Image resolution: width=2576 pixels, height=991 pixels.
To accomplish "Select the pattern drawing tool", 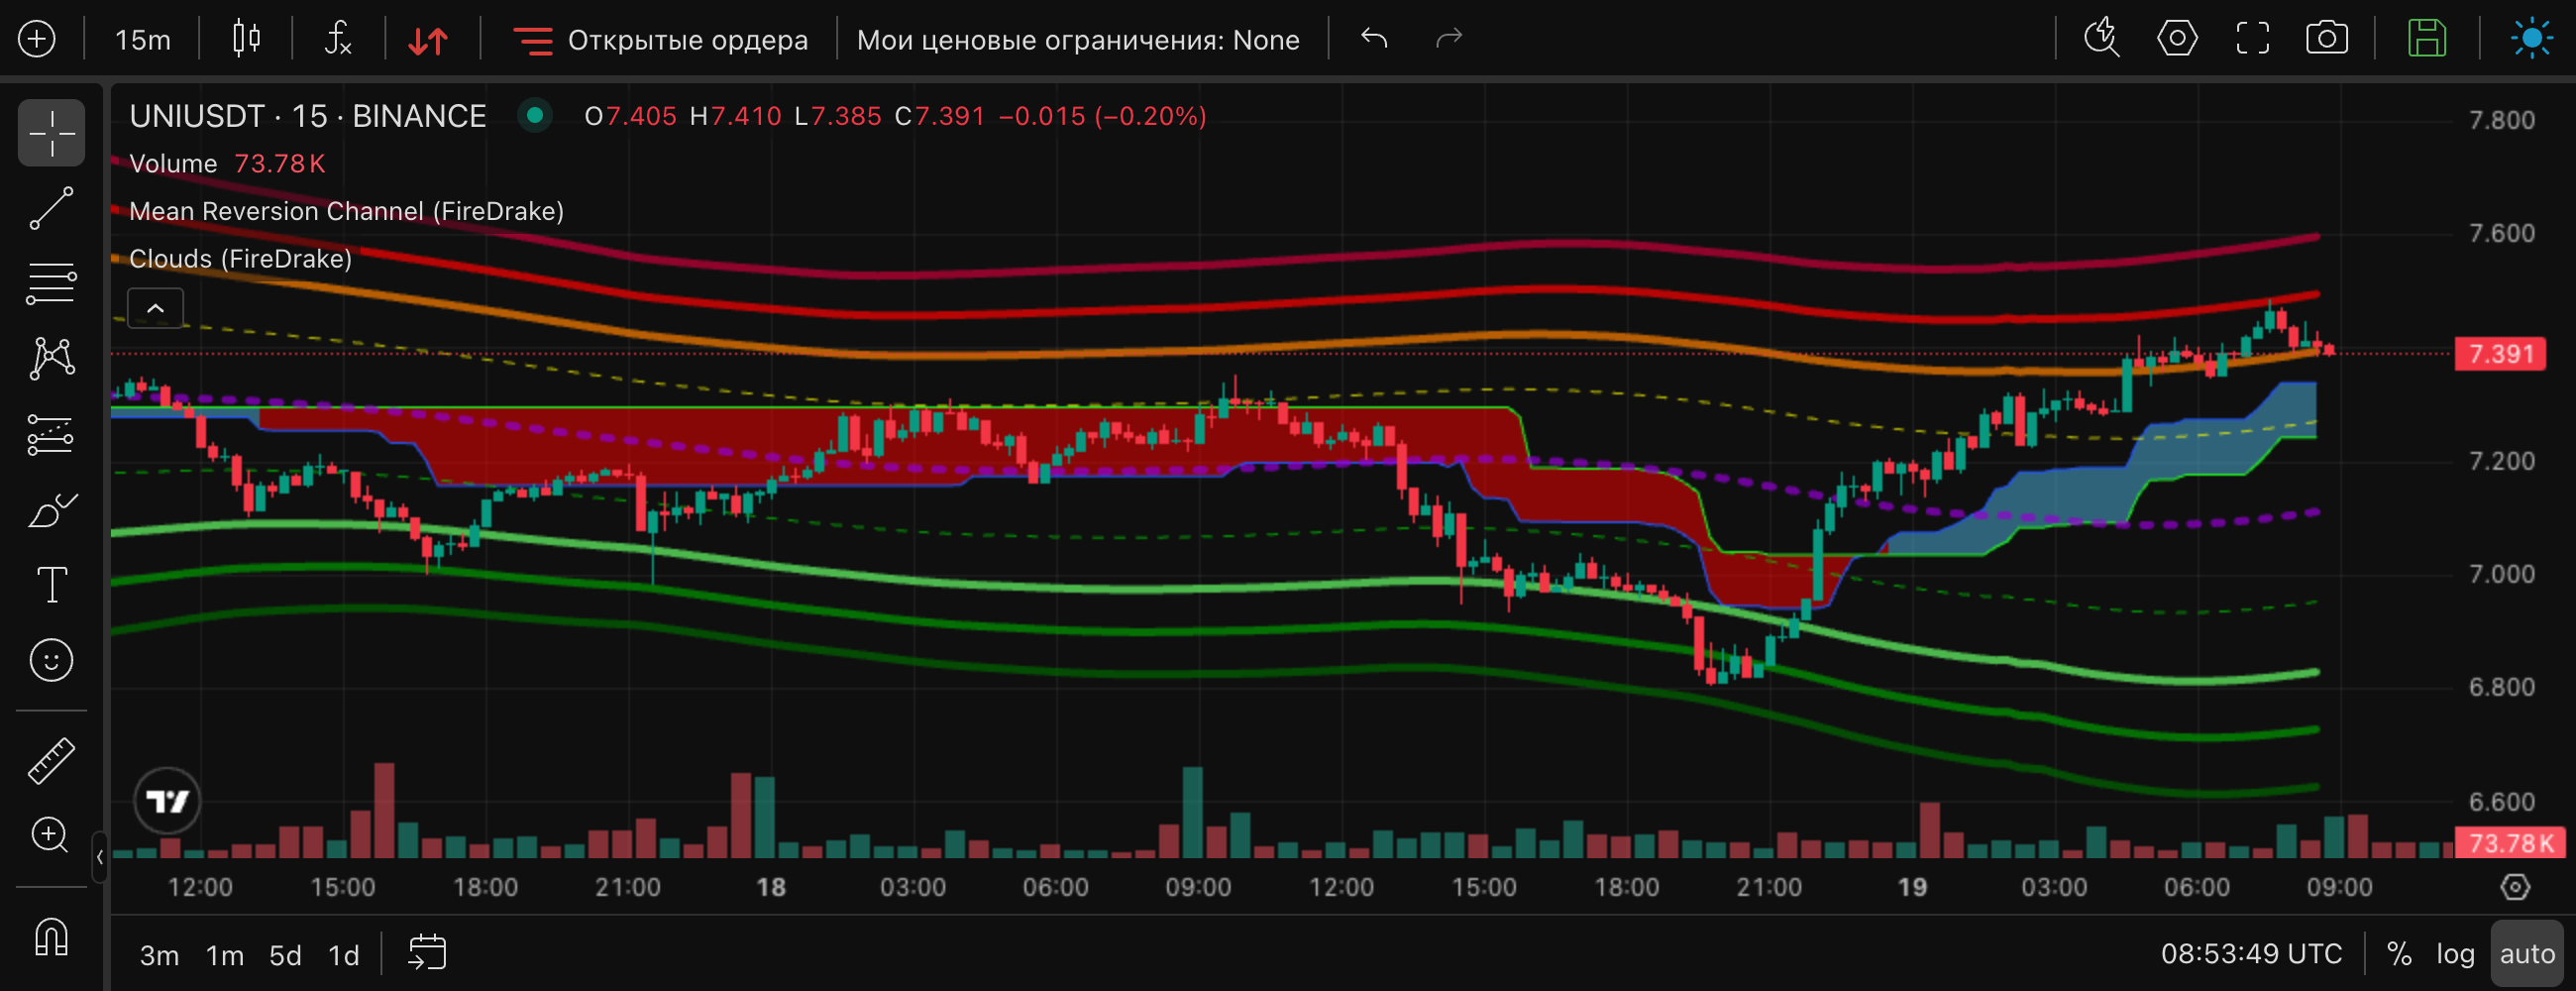I will pyautogui.click(x=51, y=359).
